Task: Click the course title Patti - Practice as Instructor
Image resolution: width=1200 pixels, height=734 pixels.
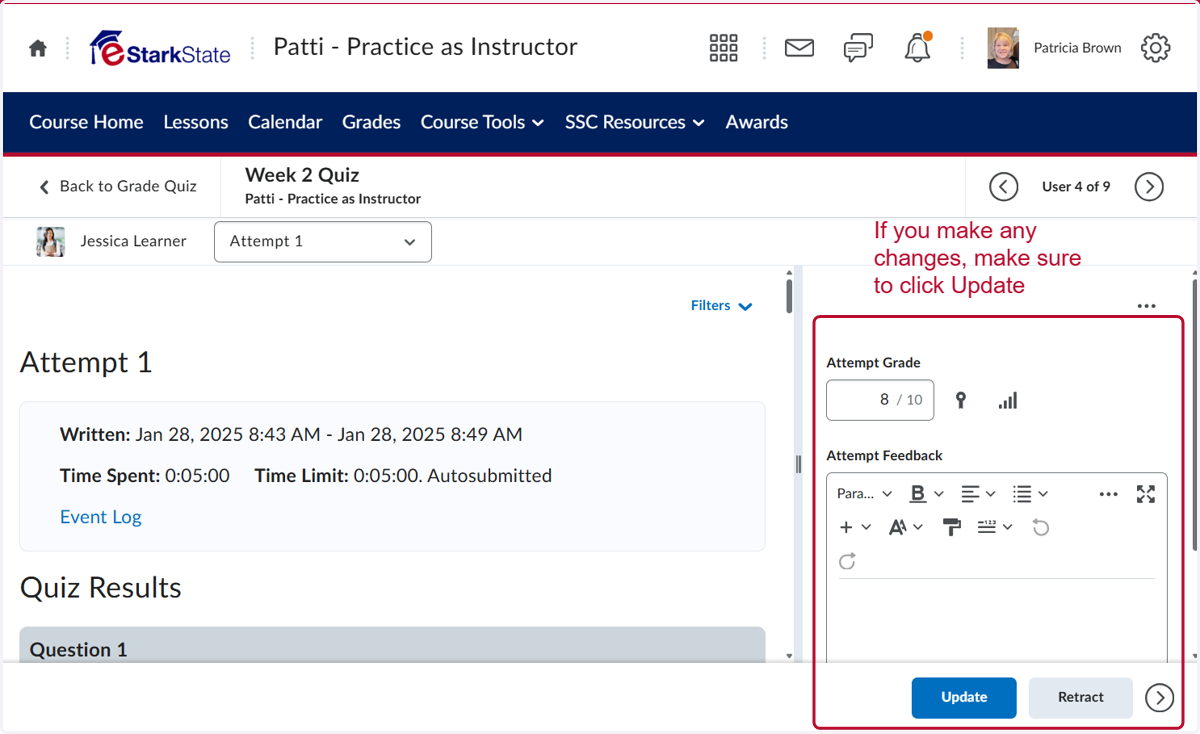Action: point(426,47)
